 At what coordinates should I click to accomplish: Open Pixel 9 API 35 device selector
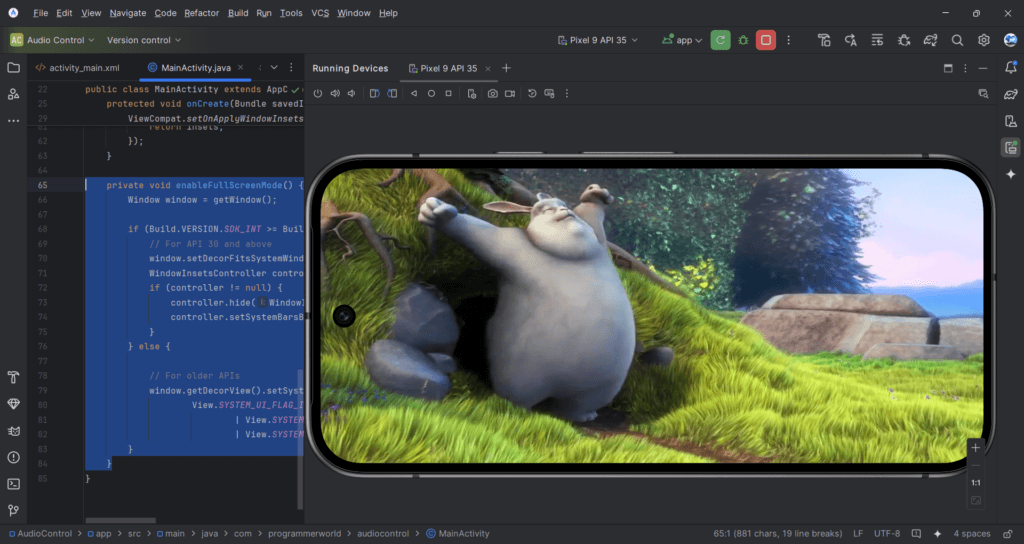click(598, 40)
